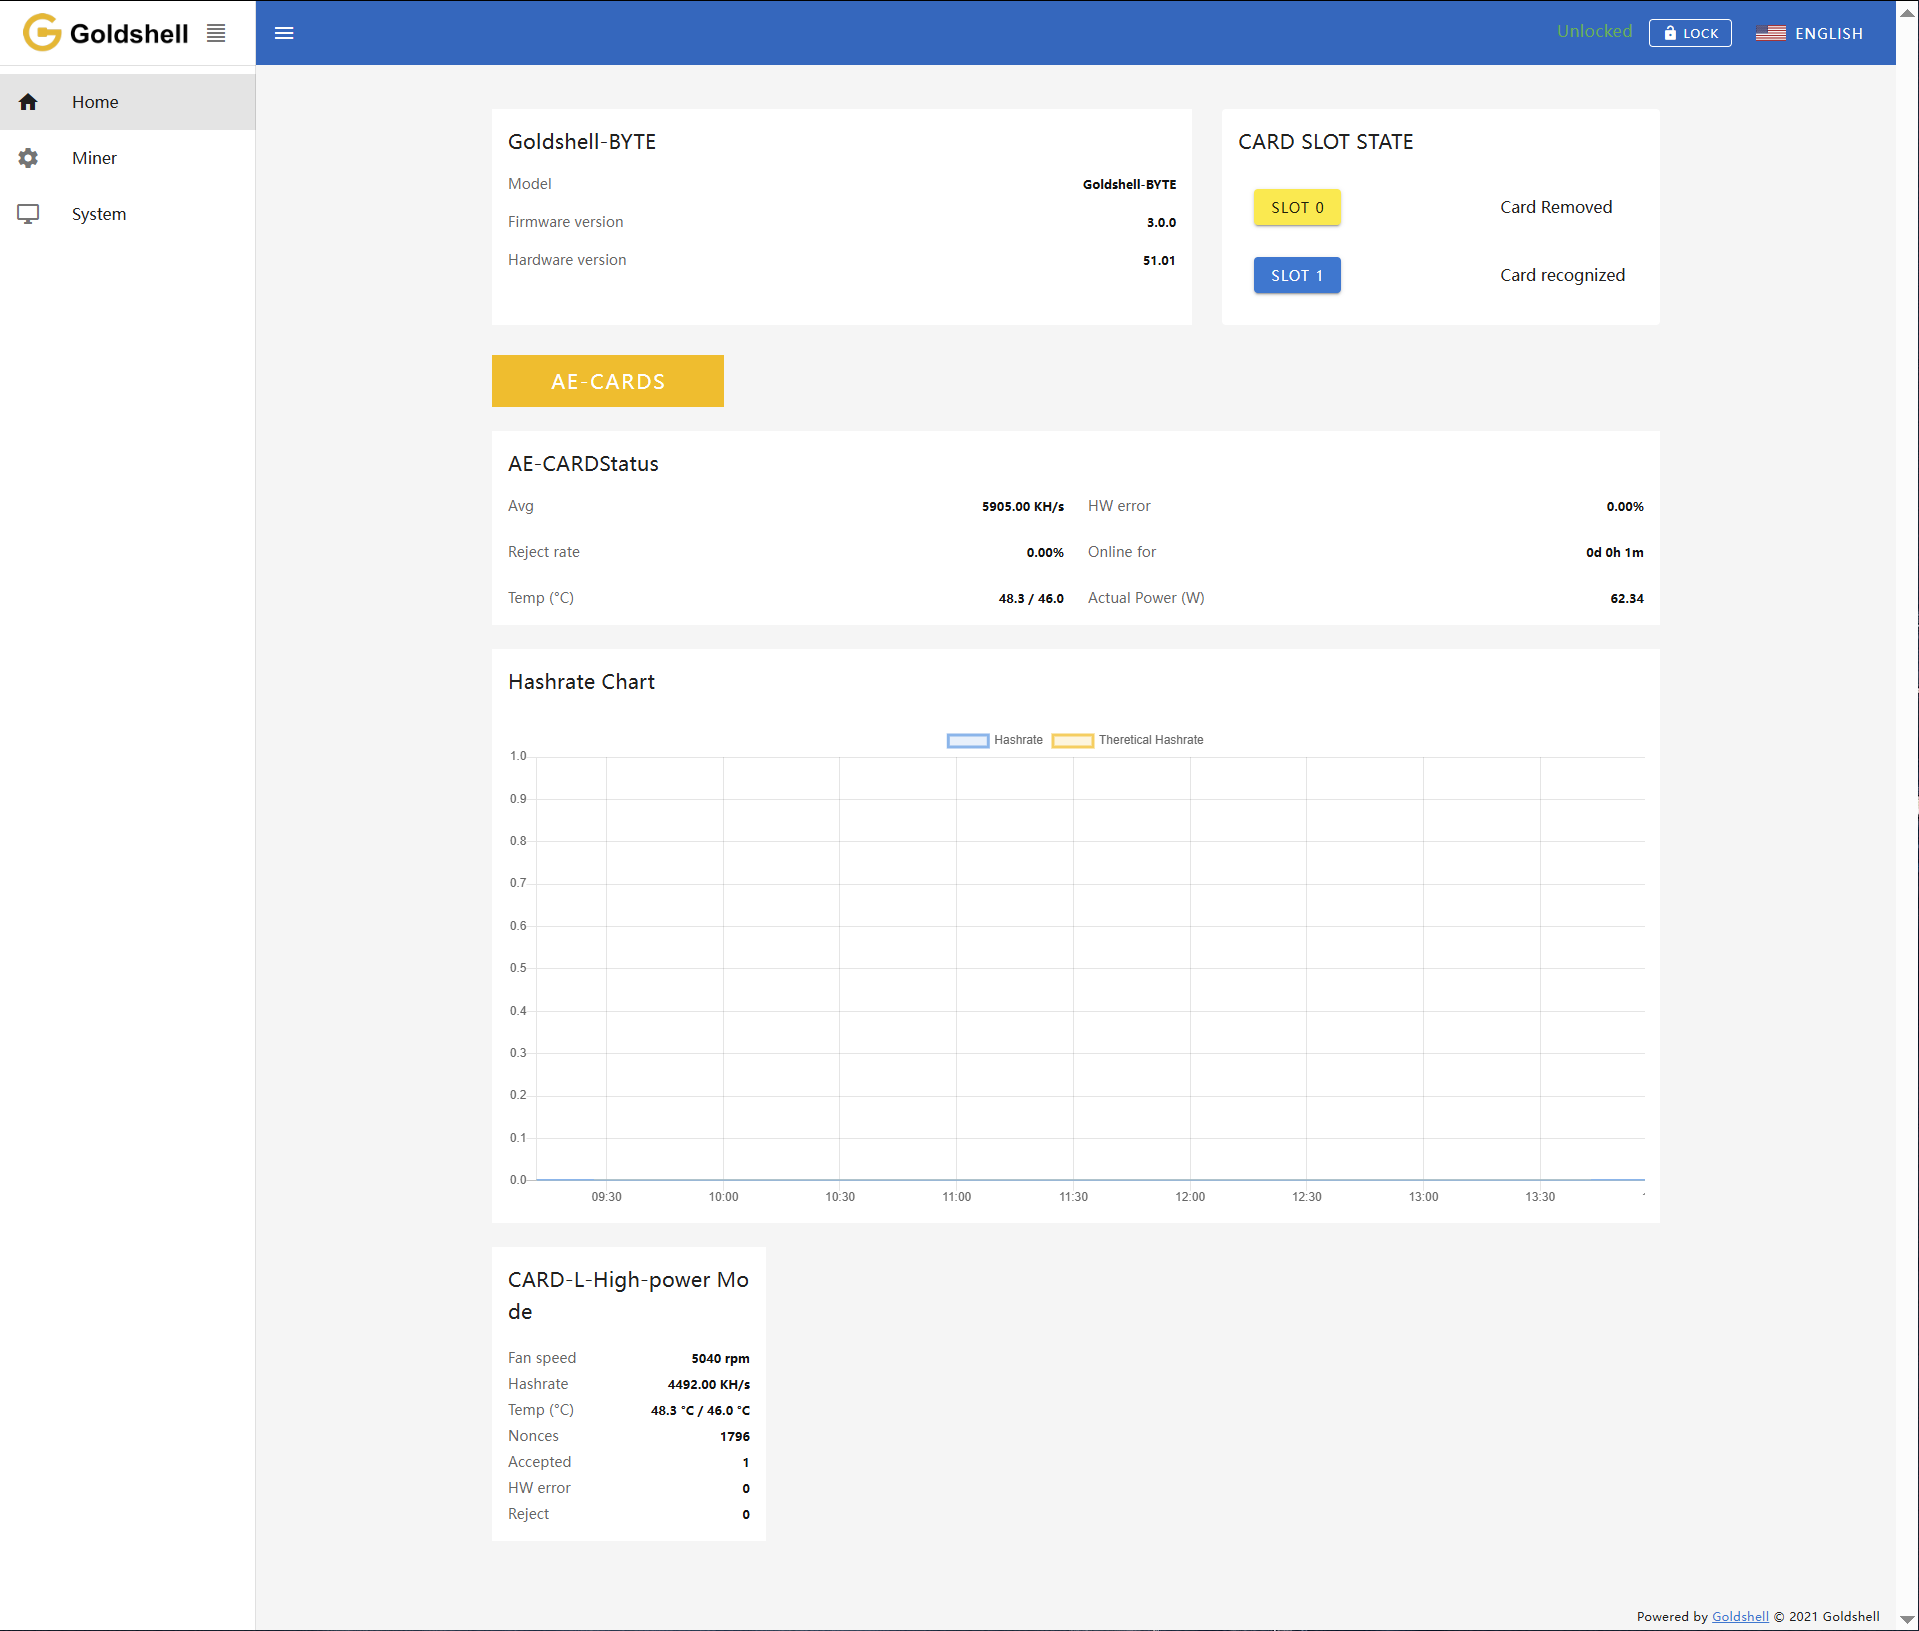Click the Card recognized status text
The image size is (1919, 1631).
(1562, 275)
